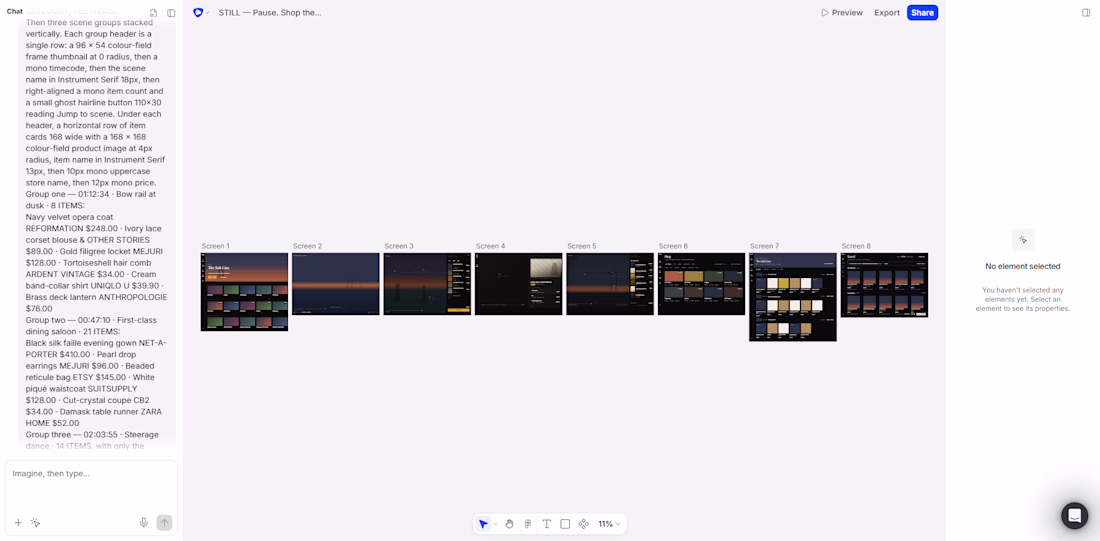Click the 'Screen 3' frame label

coord(398,246)
